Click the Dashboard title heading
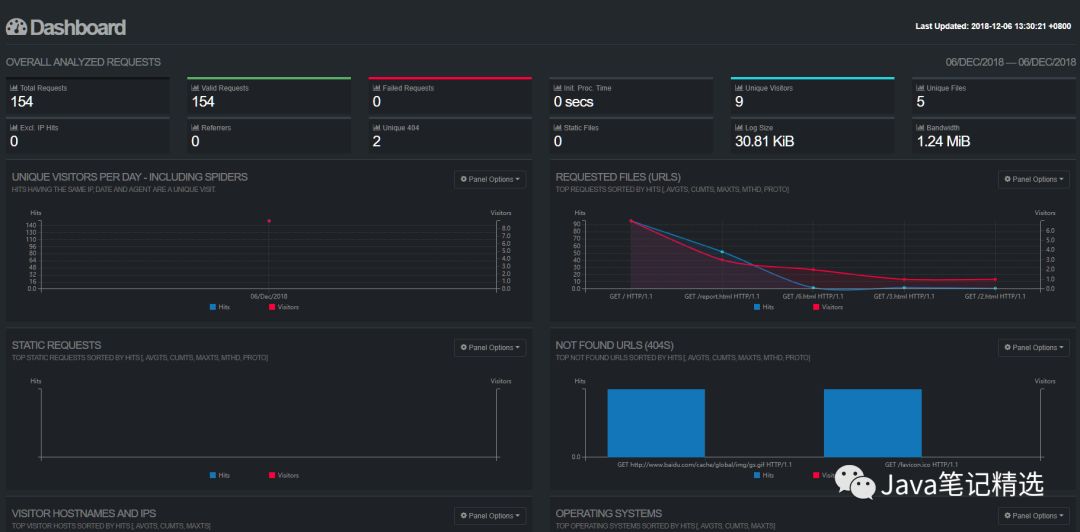This screenshot has height=532, width=1080. (78, 28)
